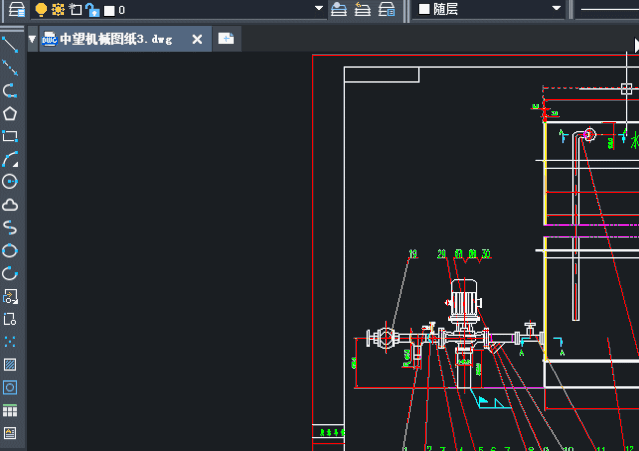Toggle the layer lock padlock icon
This screenshot has width=639, height=451.
tap(93, 10)
